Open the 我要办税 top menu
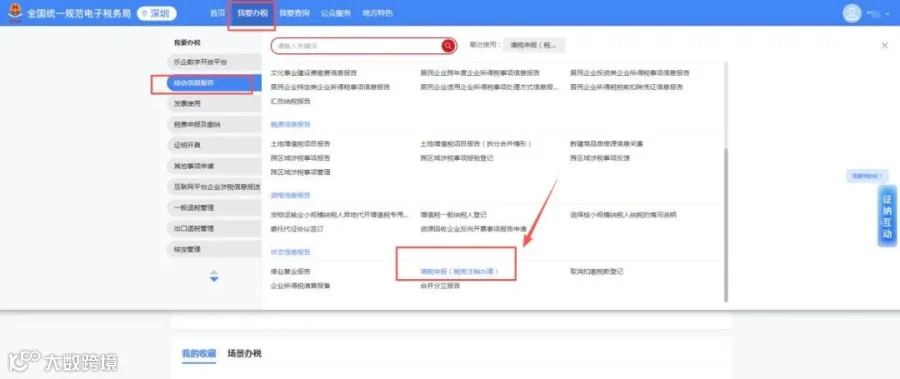 pyautogui.click(x=252, y=13)
